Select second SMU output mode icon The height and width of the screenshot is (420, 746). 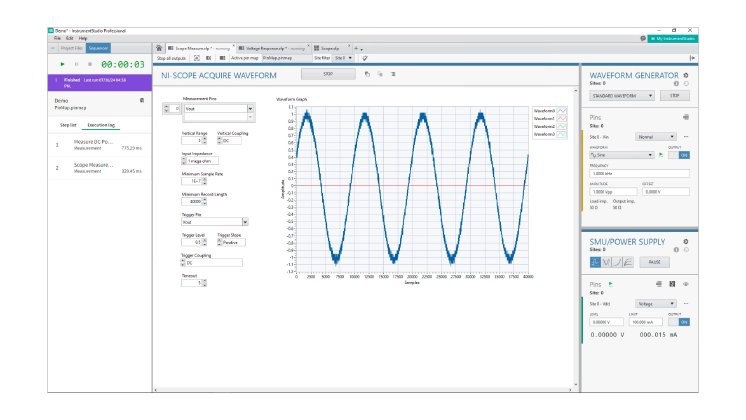(x=606, y=262)
